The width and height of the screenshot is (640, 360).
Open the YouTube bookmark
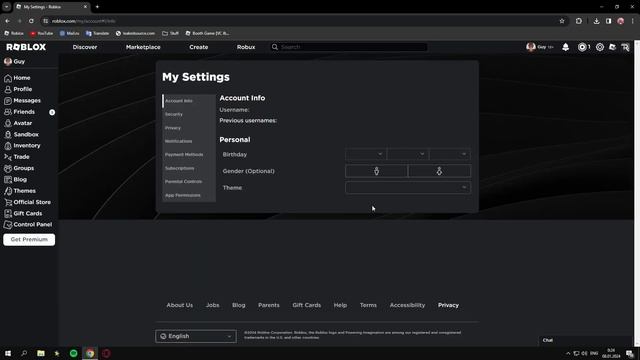point(42,33)
